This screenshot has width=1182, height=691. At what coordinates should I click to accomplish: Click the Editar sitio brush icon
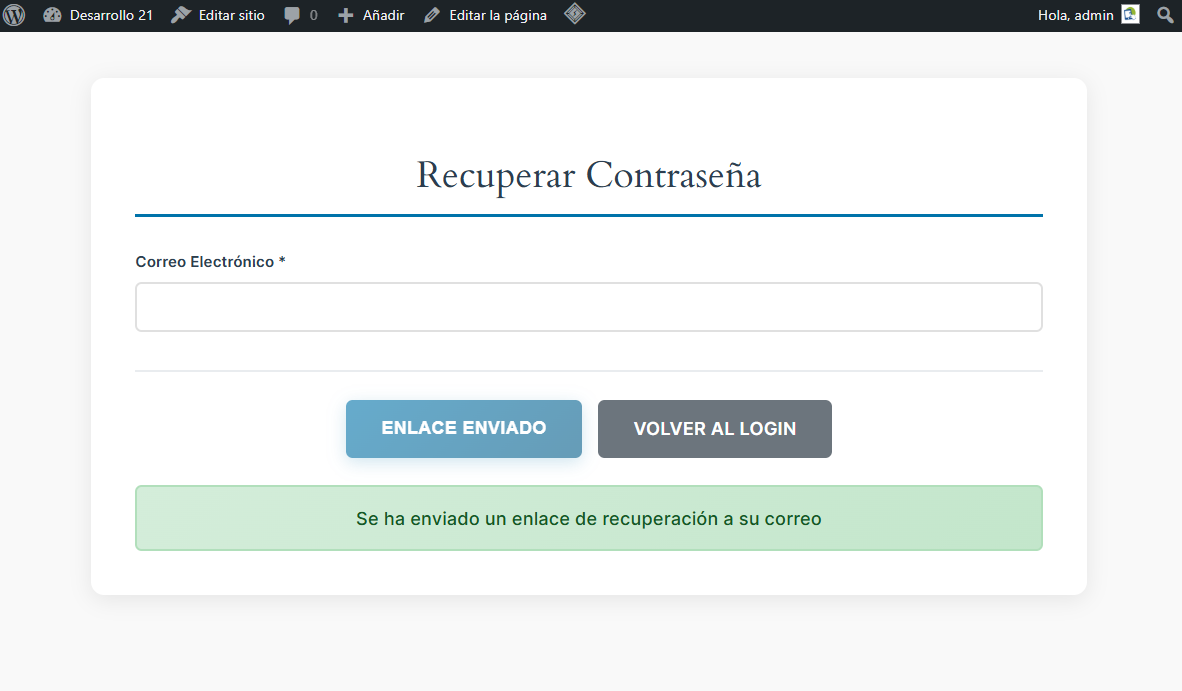[x=181, y=15]
